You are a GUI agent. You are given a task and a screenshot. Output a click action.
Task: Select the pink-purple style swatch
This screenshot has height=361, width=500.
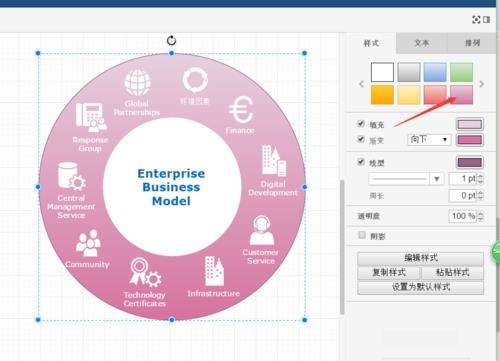point(462,95)
